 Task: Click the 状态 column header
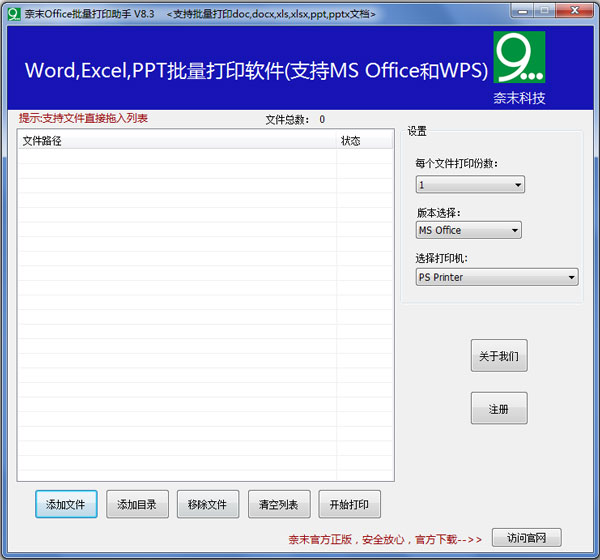(364, 140)
